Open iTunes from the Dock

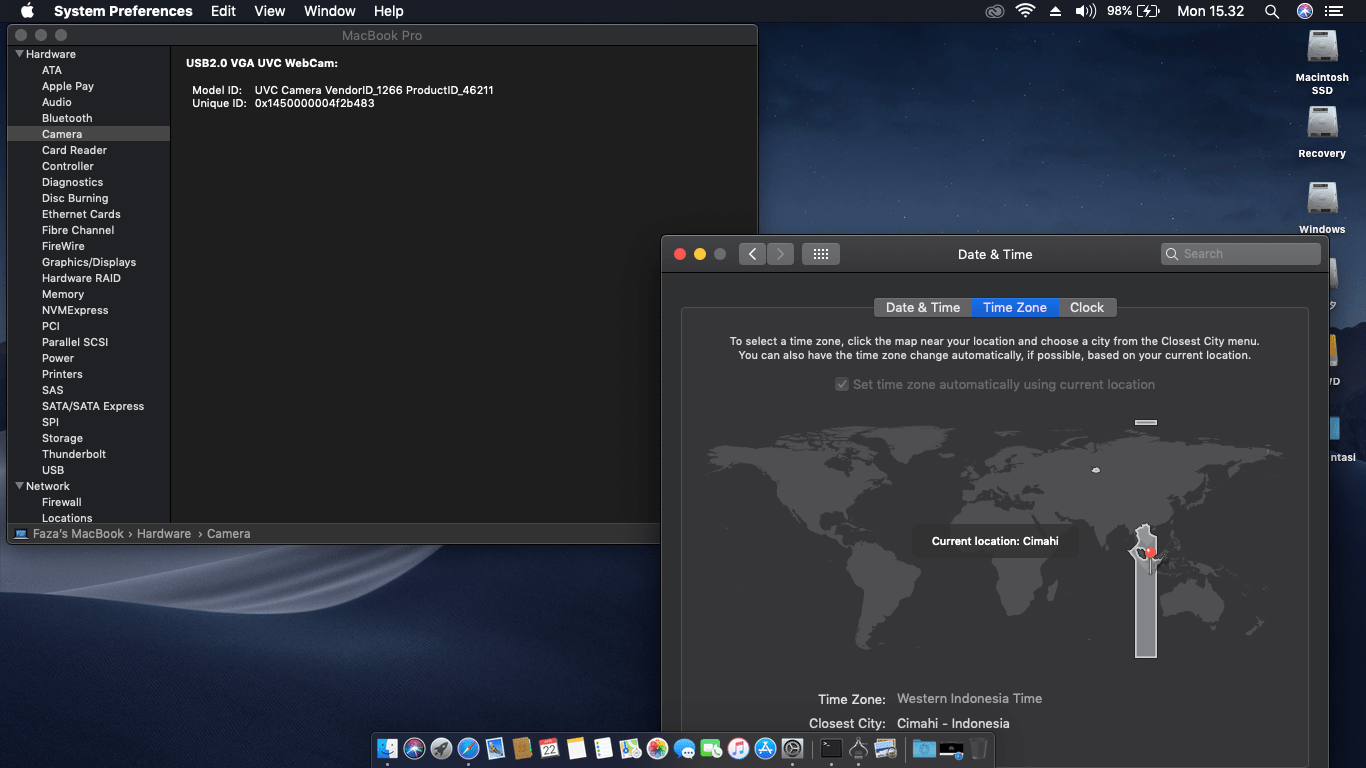coord(738,748)
